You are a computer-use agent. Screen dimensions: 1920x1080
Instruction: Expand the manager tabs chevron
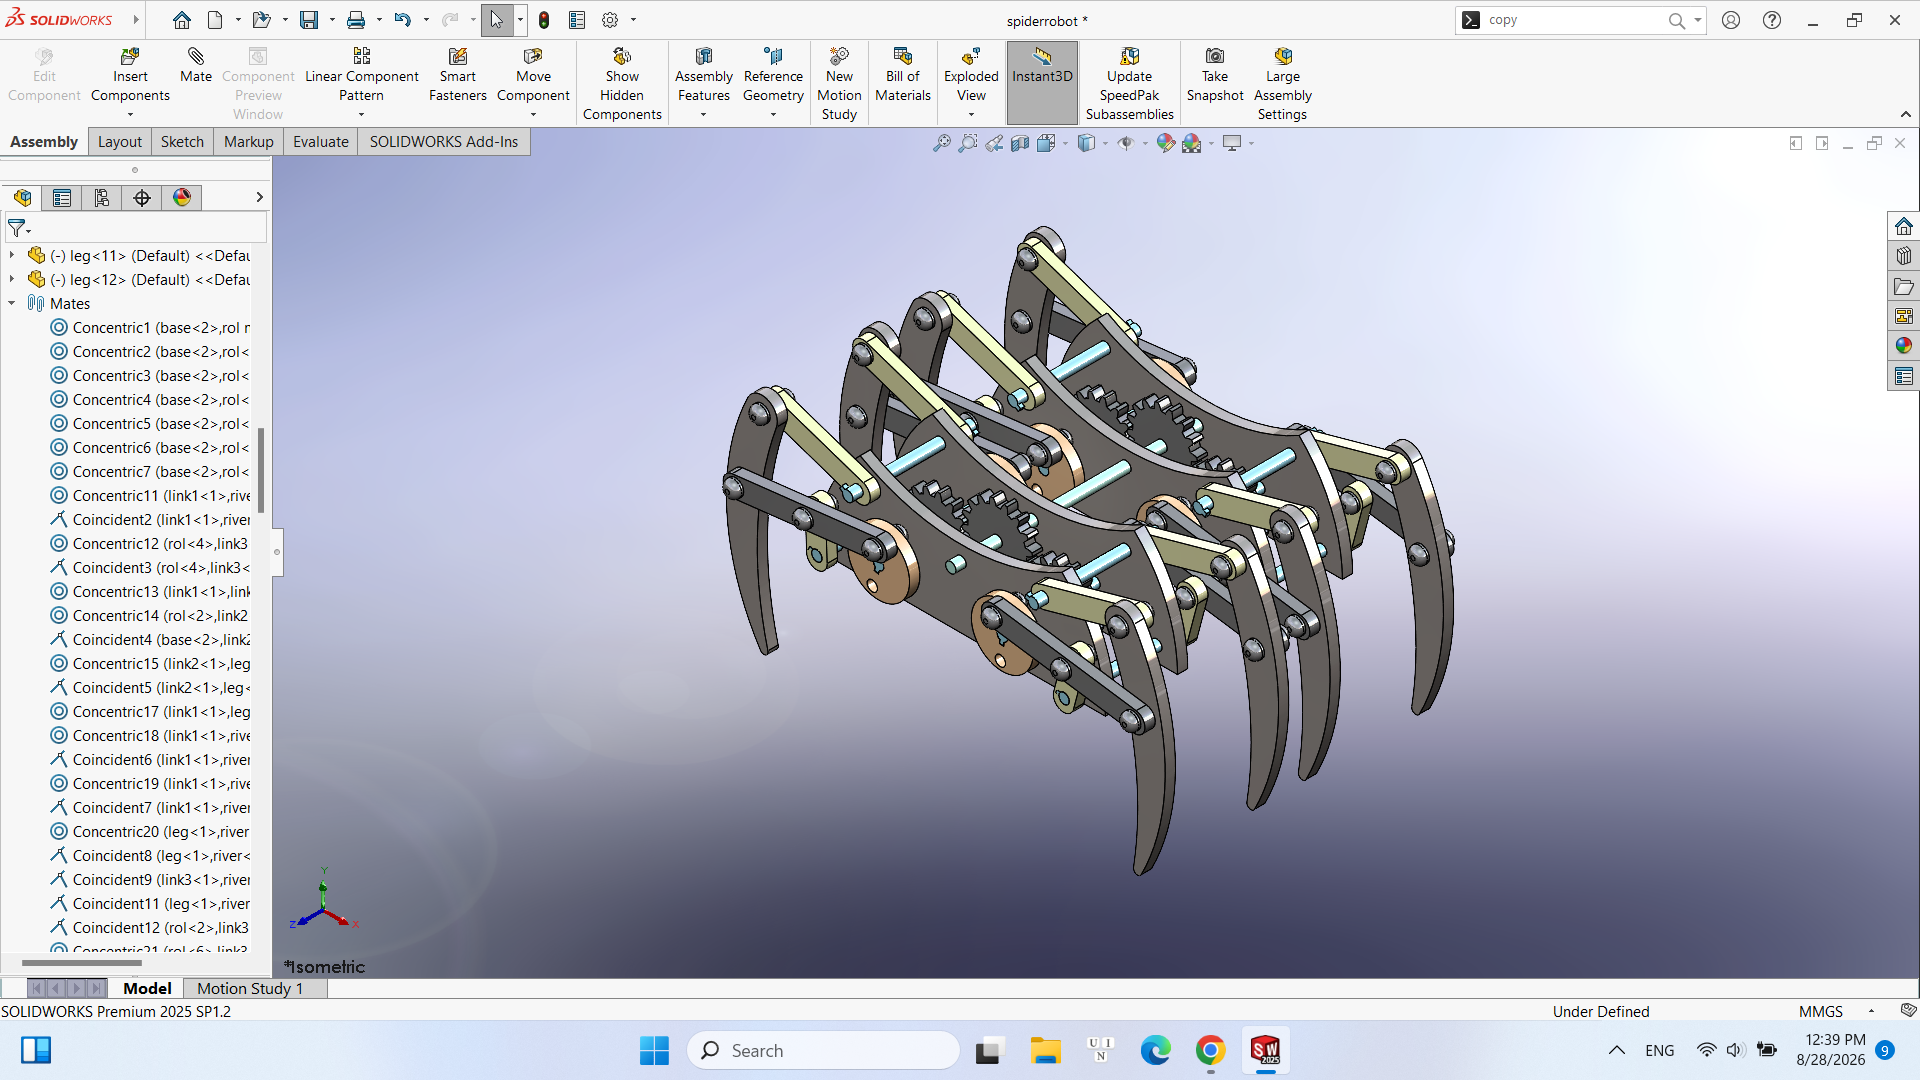click(x=259, y=198)
